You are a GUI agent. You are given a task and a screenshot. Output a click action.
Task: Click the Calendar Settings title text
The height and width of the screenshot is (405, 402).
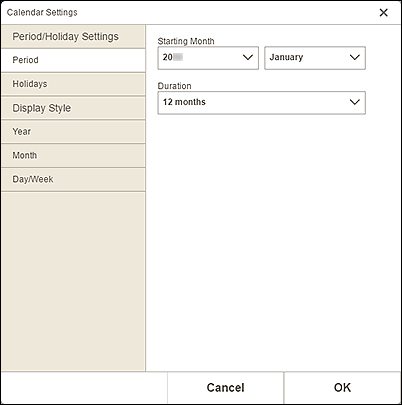click(x=42, y=12)
